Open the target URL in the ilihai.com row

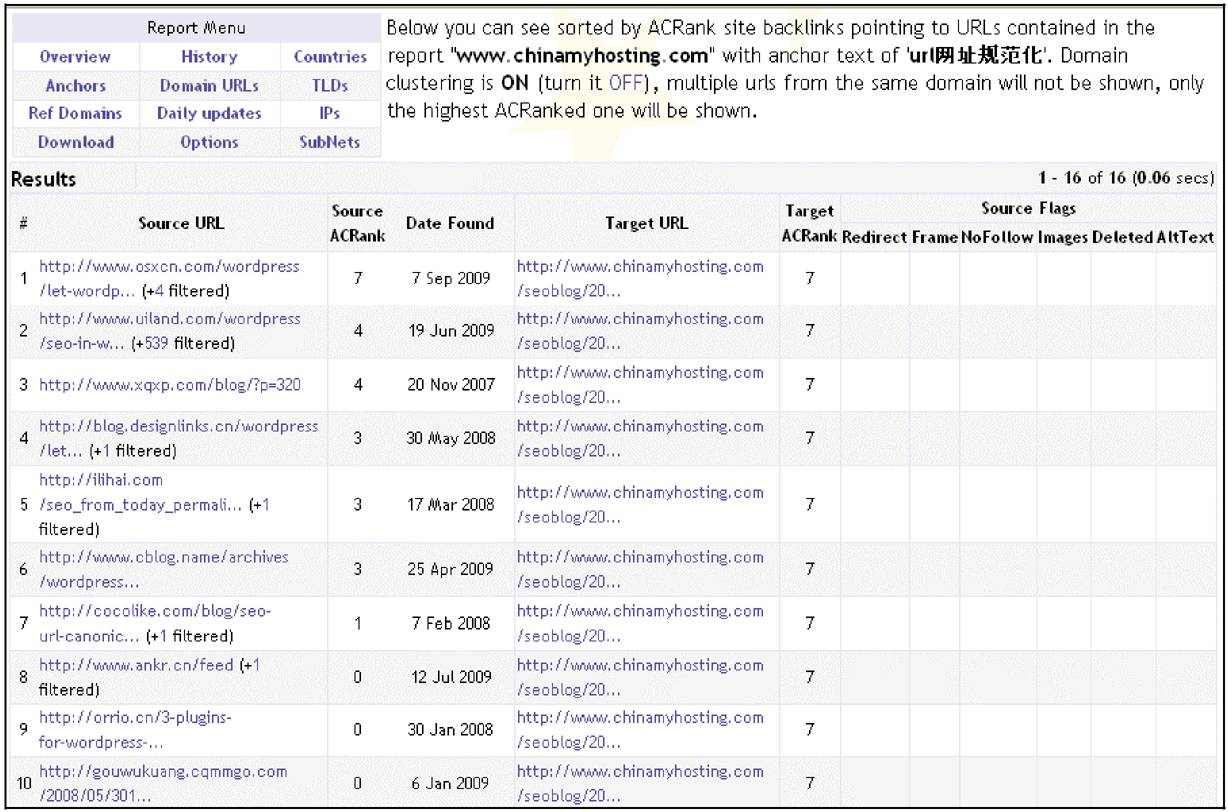tap(640, 504)
